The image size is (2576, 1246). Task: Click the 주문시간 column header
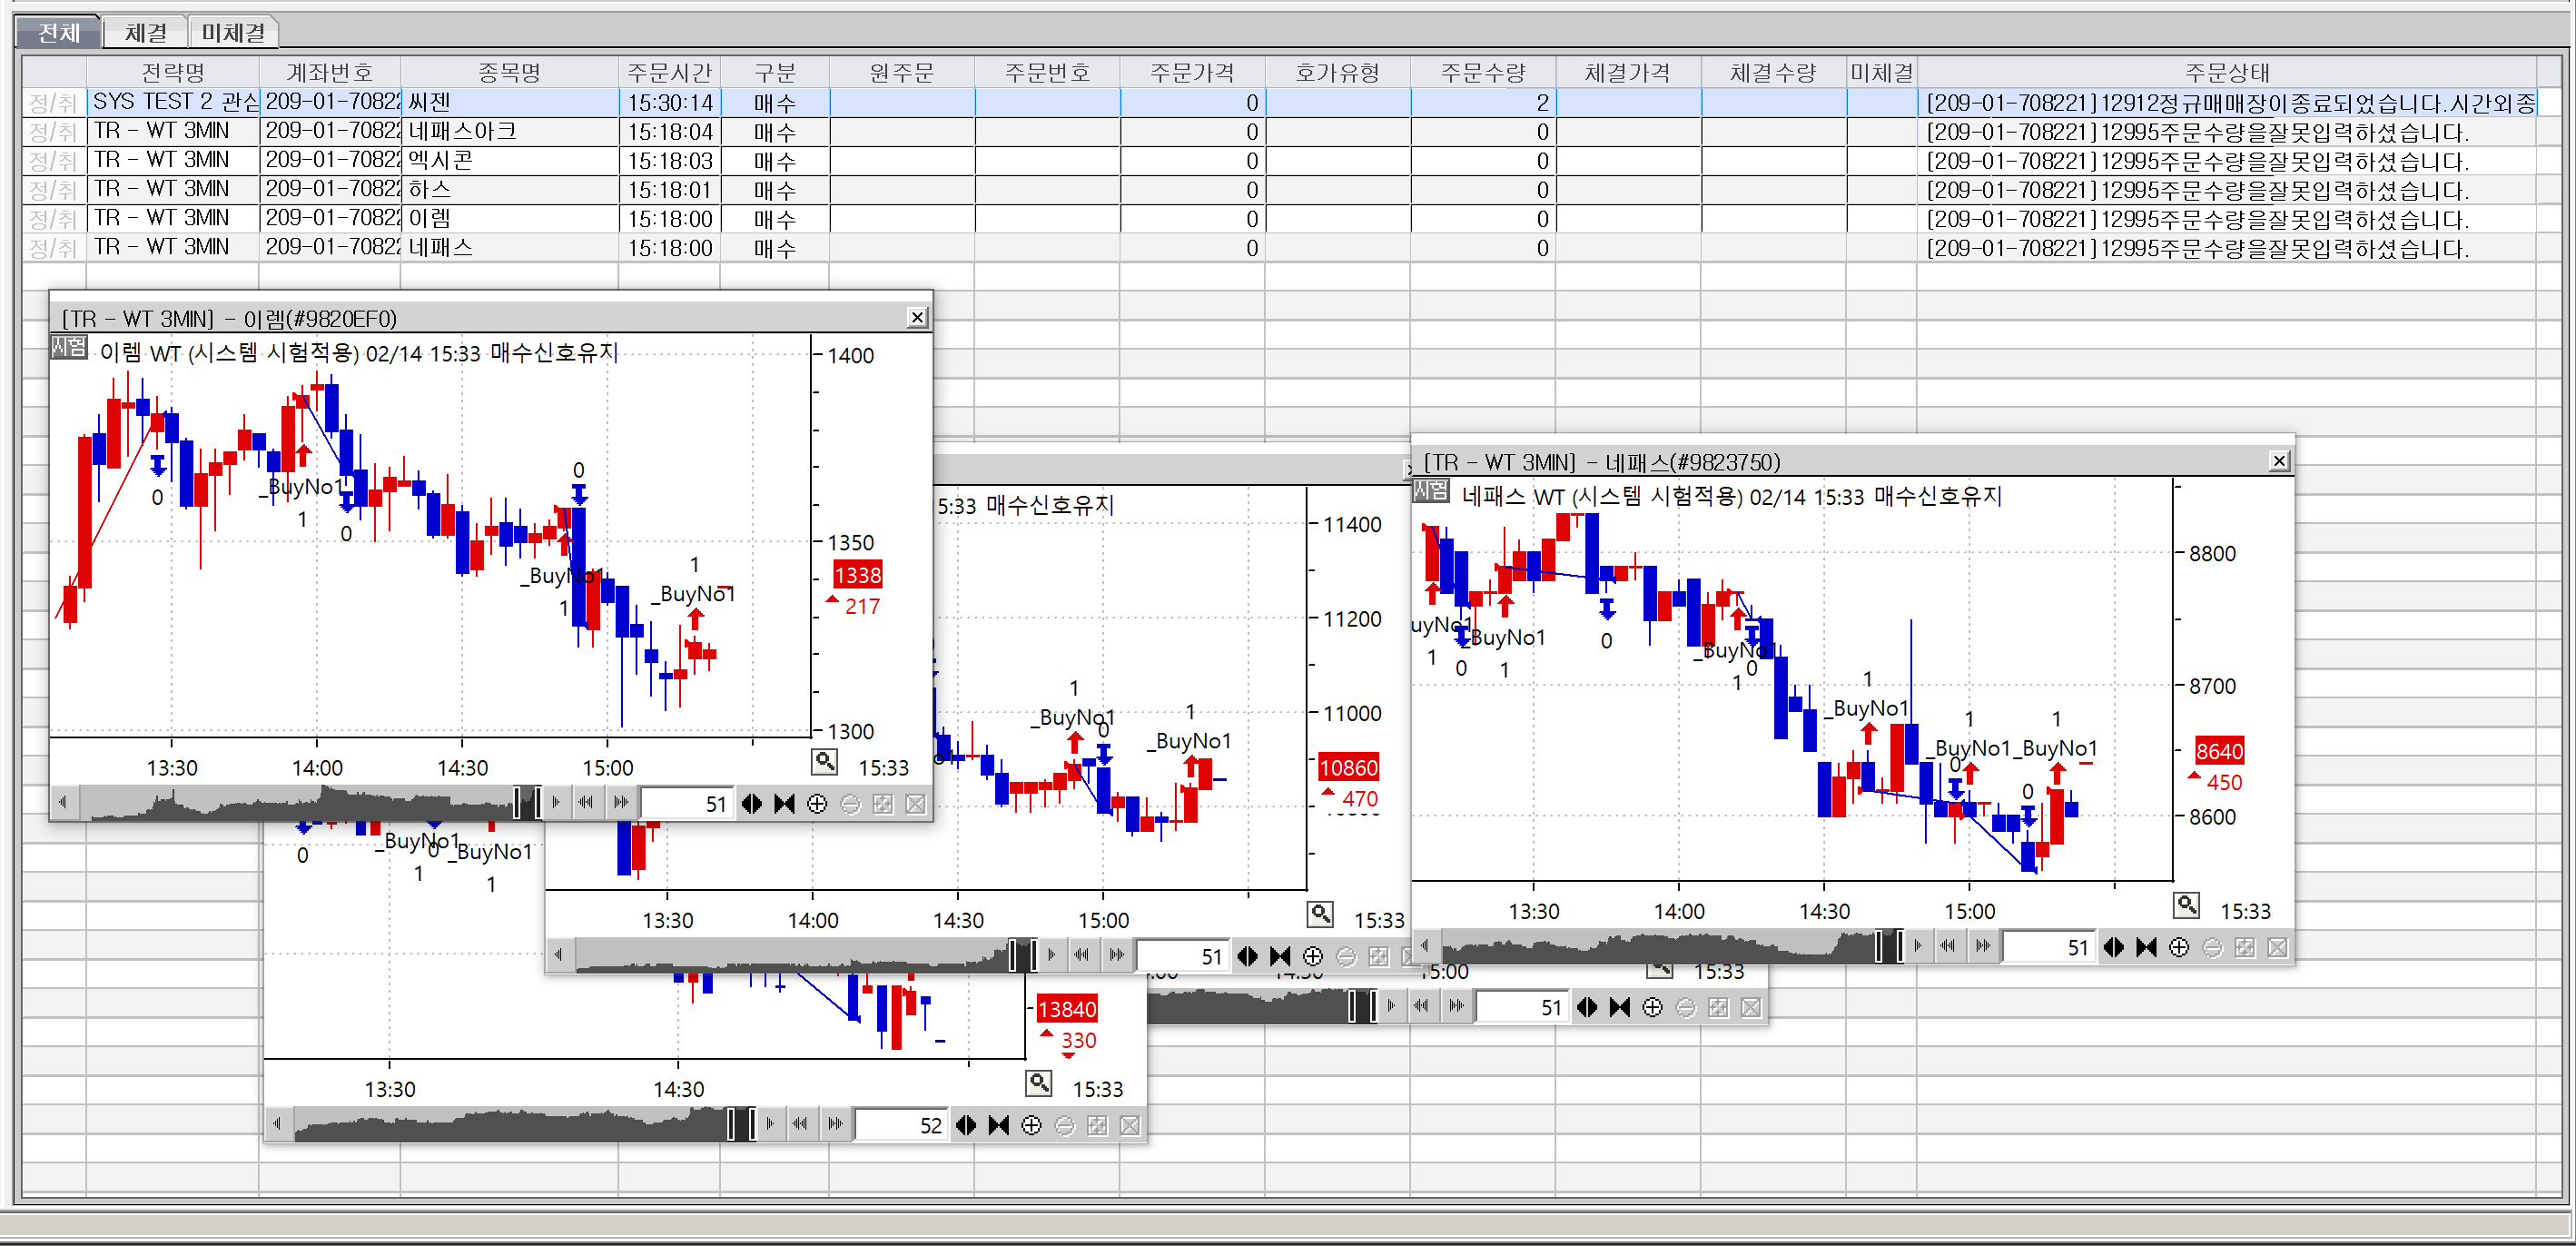(669, 72)
